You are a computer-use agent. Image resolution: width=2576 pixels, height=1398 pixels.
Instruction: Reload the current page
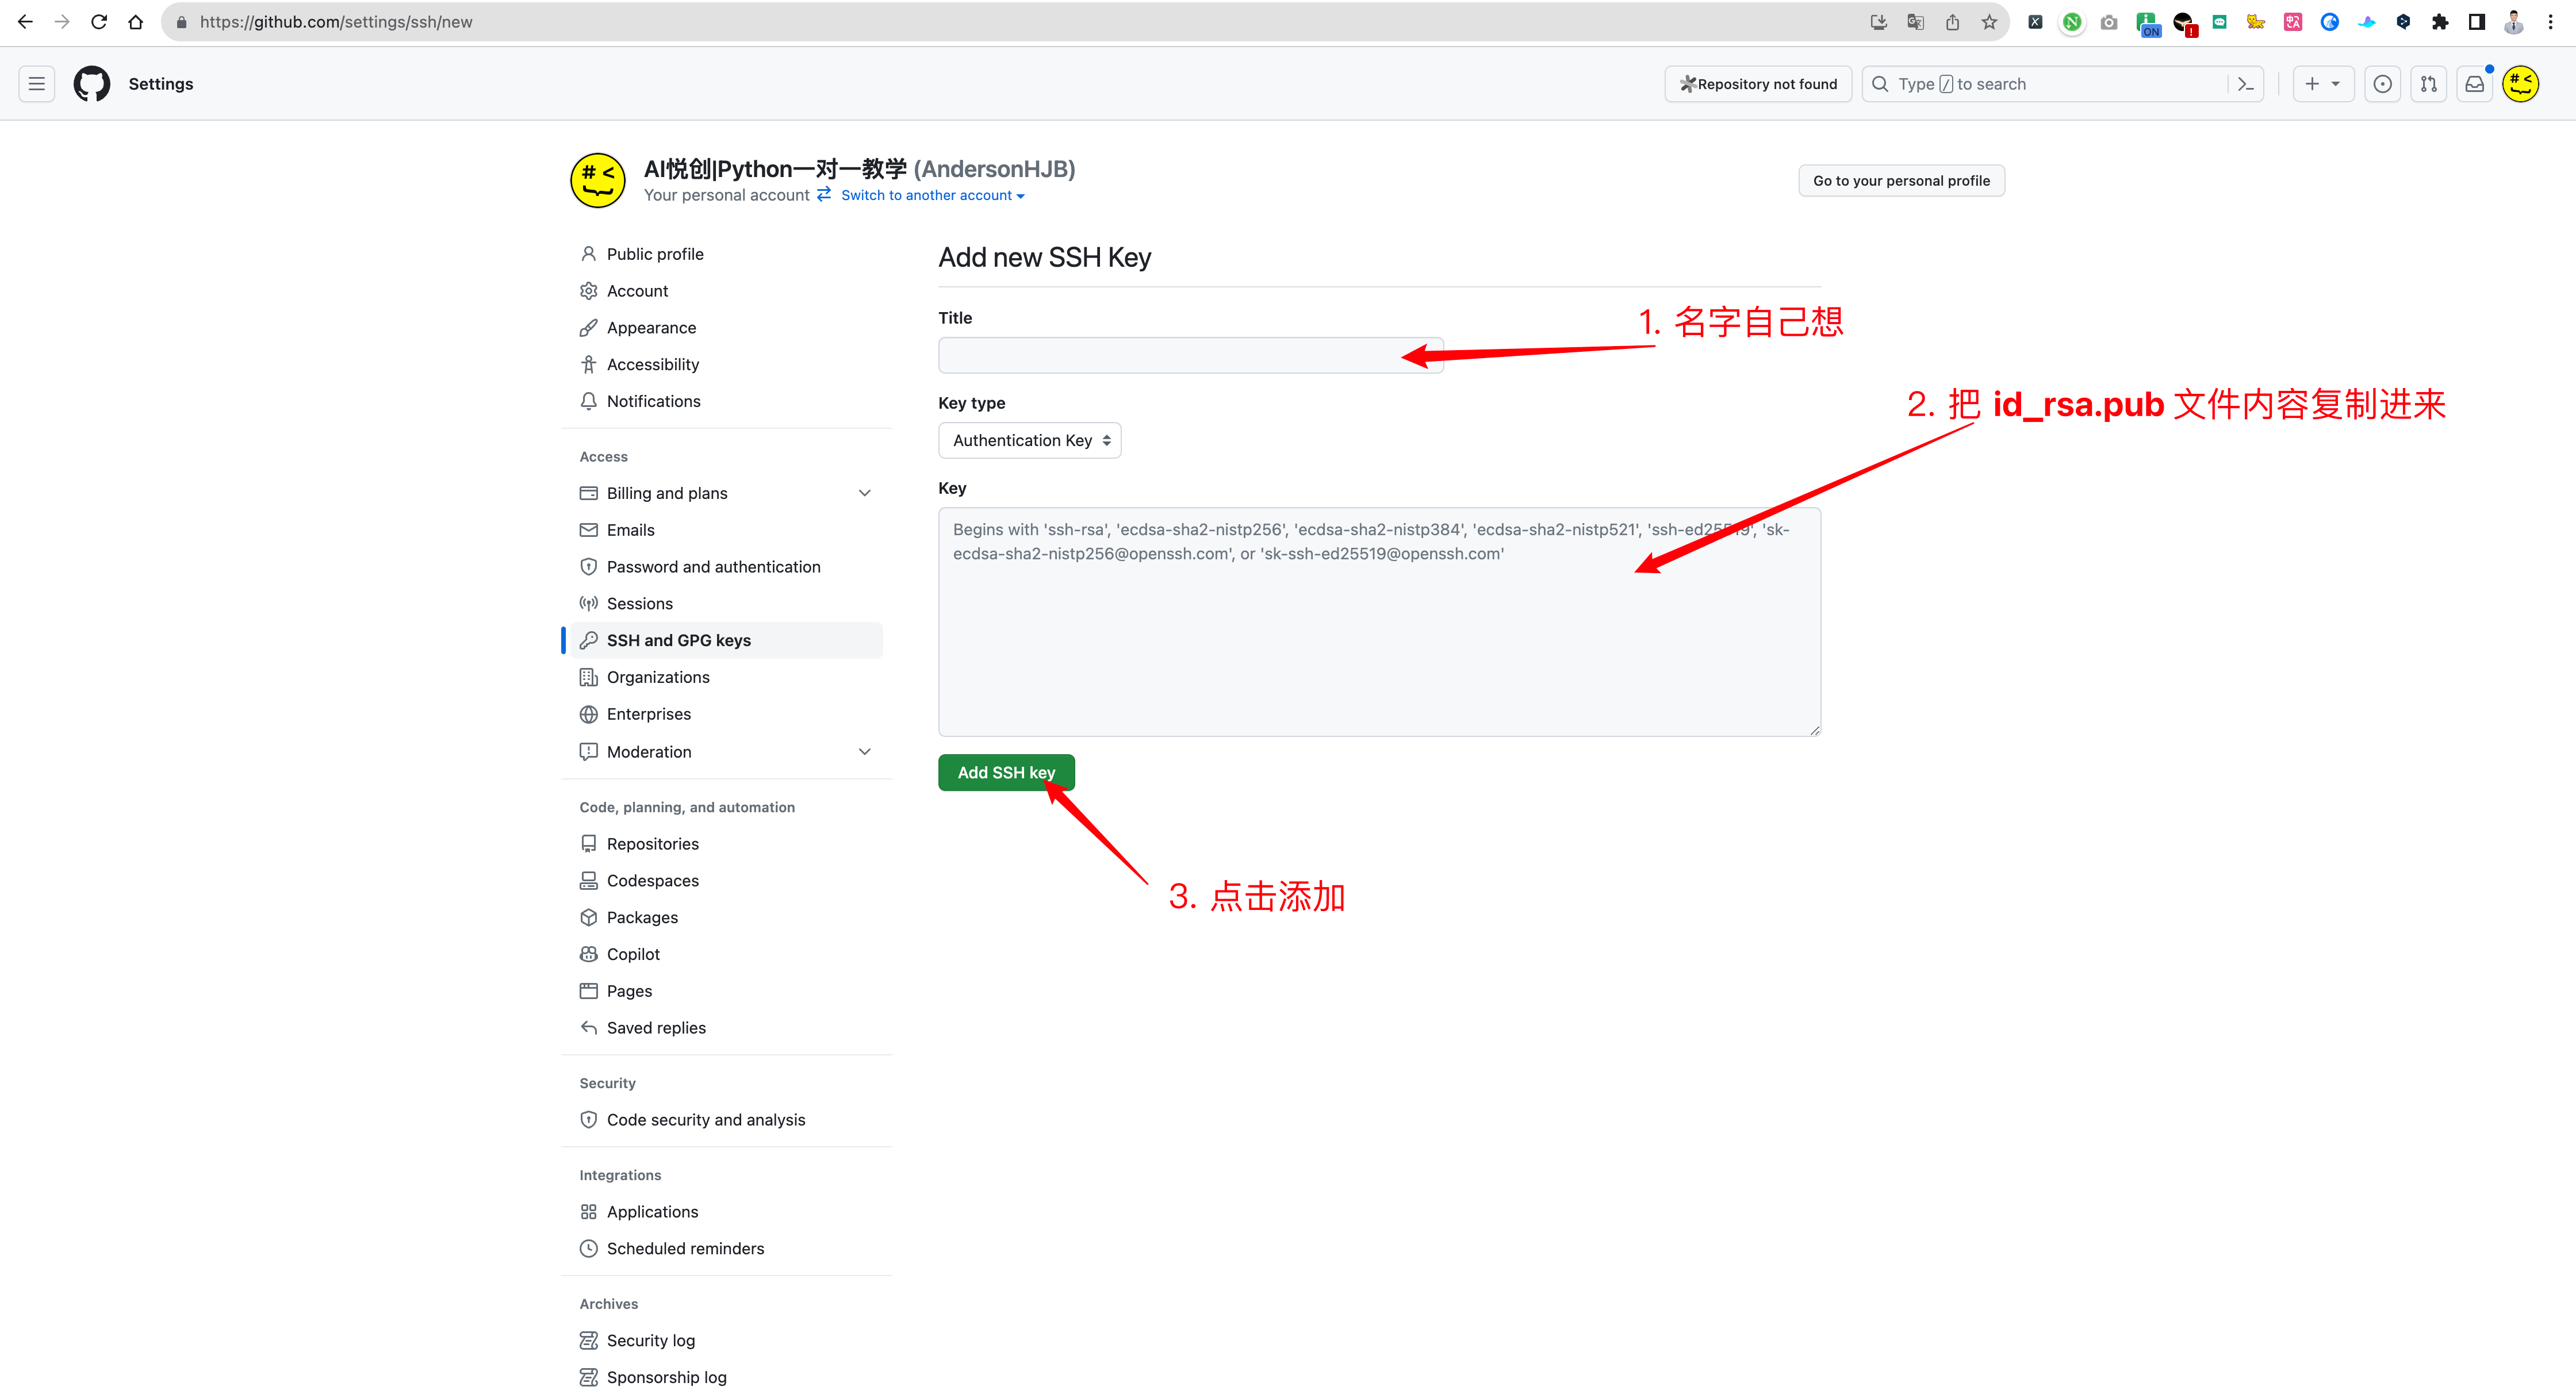click(99, 22)
